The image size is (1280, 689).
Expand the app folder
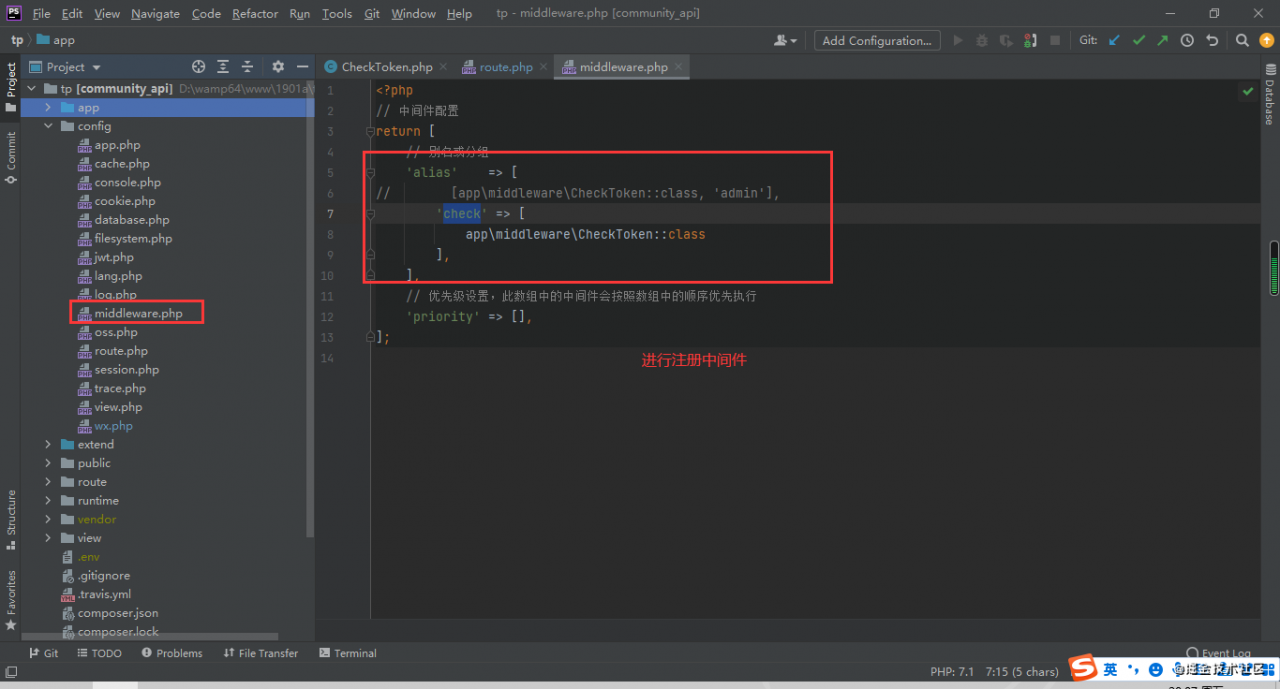pyautogui.click(x=48, y=107)
